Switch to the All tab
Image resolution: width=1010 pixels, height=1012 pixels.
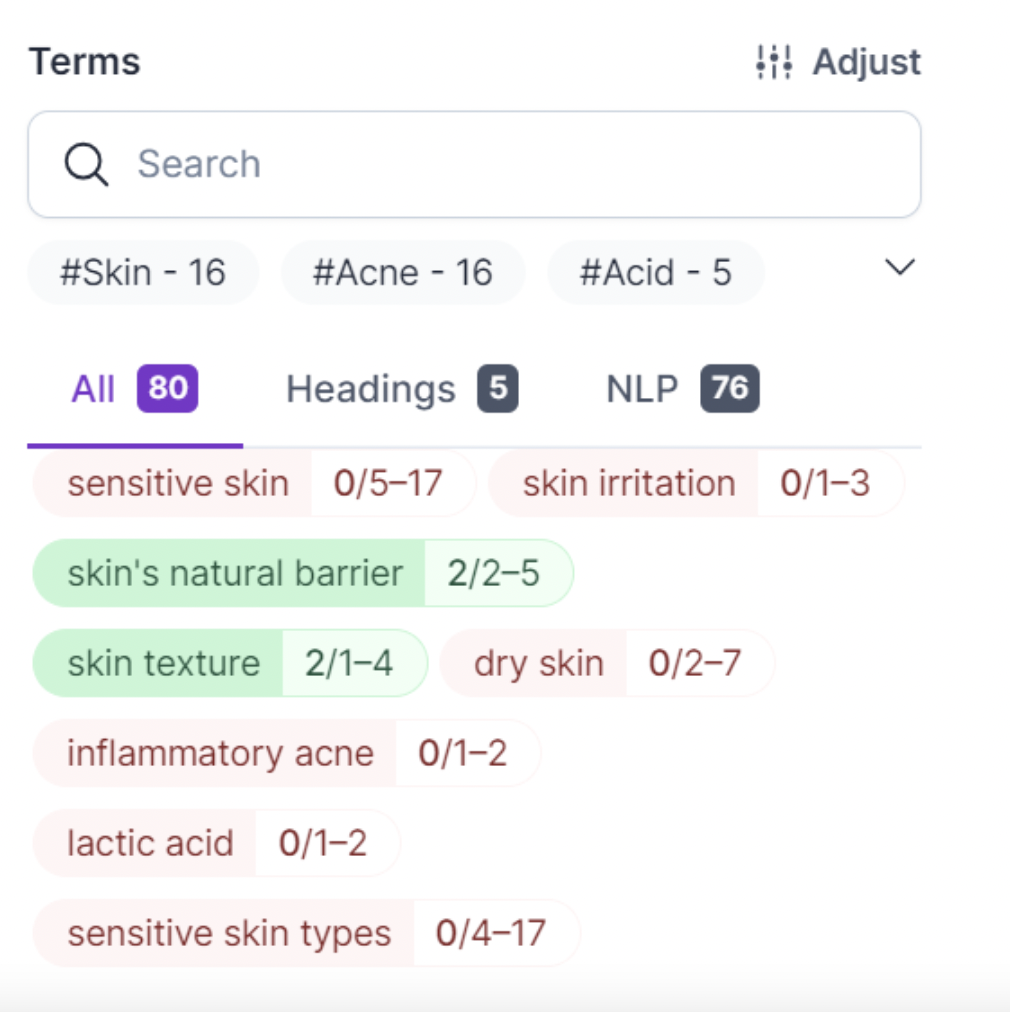(x=93, y=389)
